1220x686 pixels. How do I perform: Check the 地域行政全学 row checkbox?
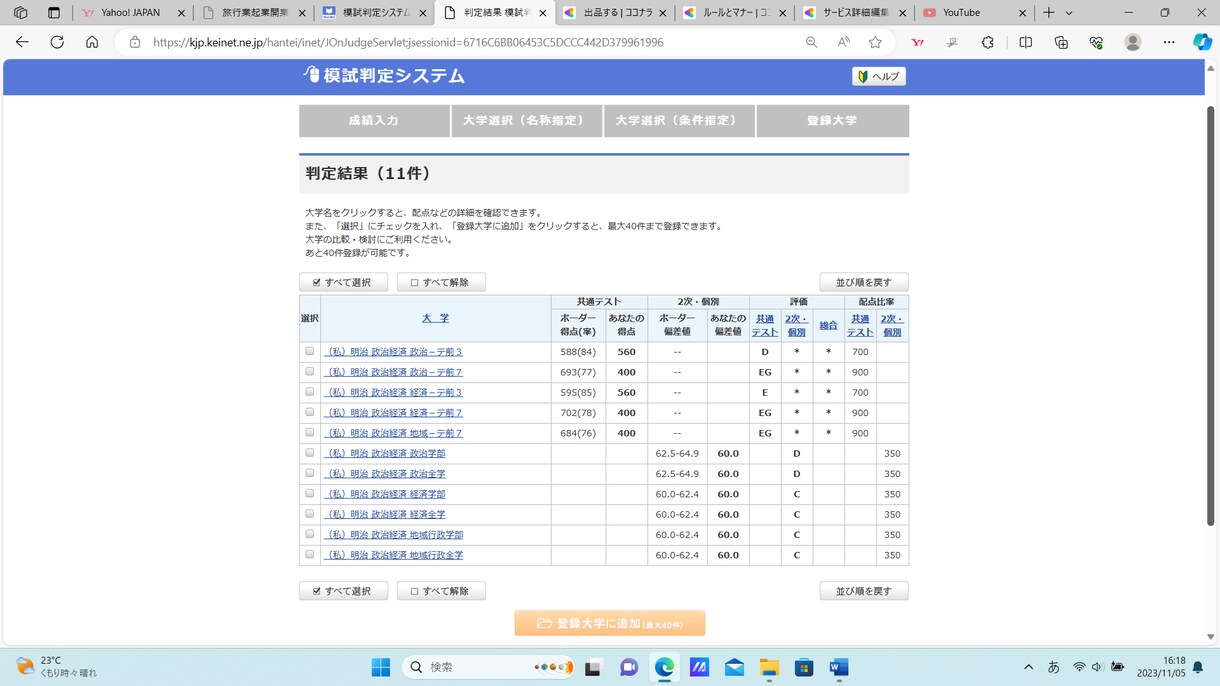pyautogui.click(x=310, y=554)
